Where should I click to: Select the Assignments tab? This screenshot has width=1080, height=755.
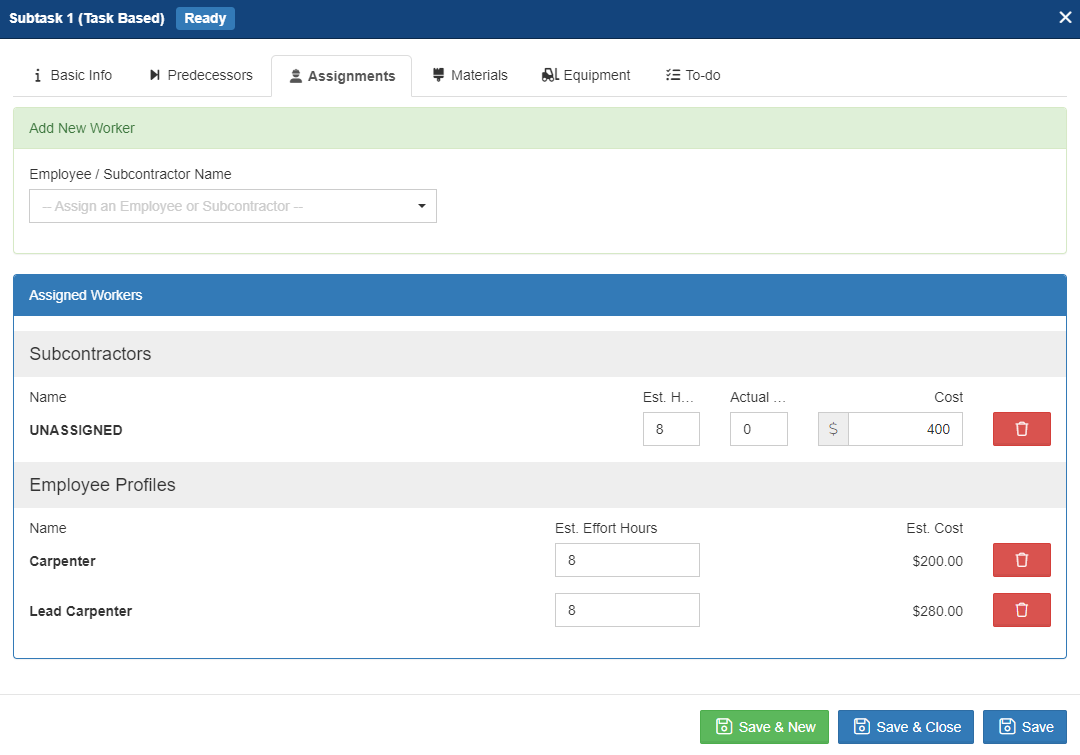click(341, 76)
